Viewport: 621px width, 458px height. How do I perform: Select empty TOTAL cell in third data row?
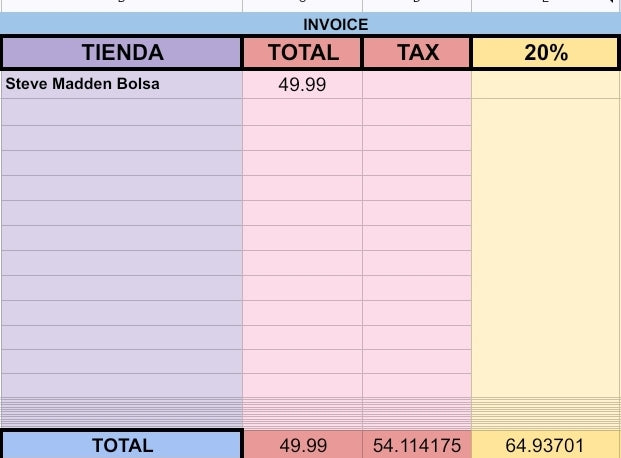coord(302,138)
